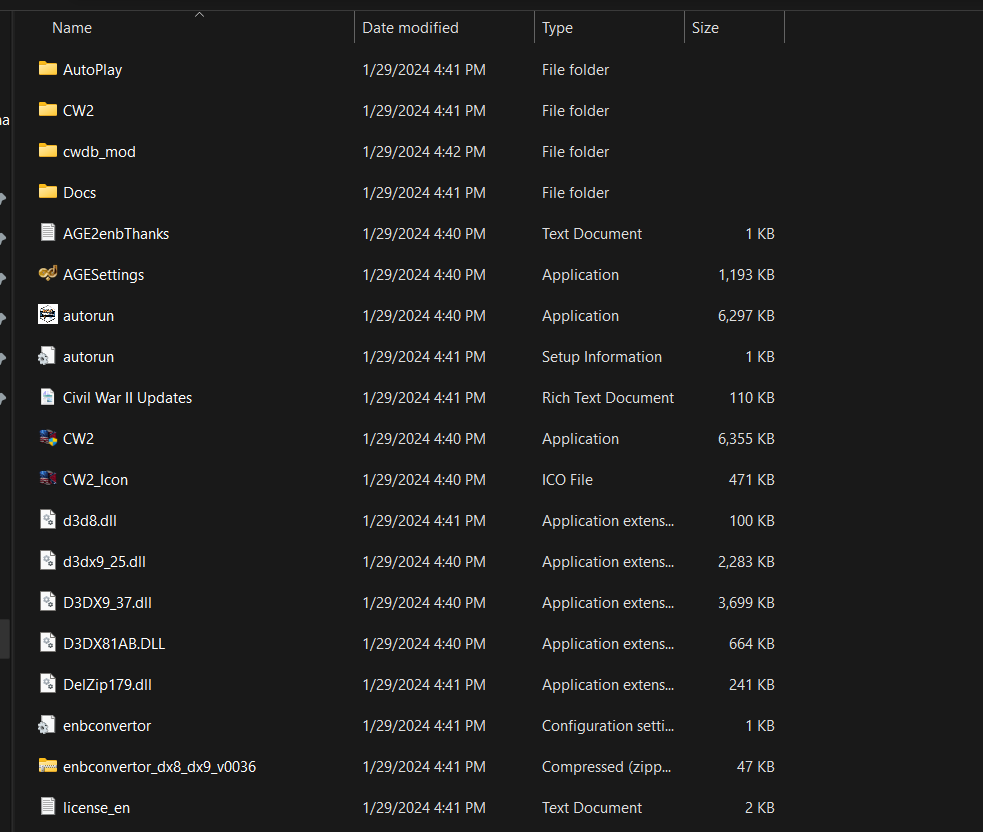Select the cwdb_mod folder icon
The height and width of the screenshot is (832, 983).
click(48, 150)
